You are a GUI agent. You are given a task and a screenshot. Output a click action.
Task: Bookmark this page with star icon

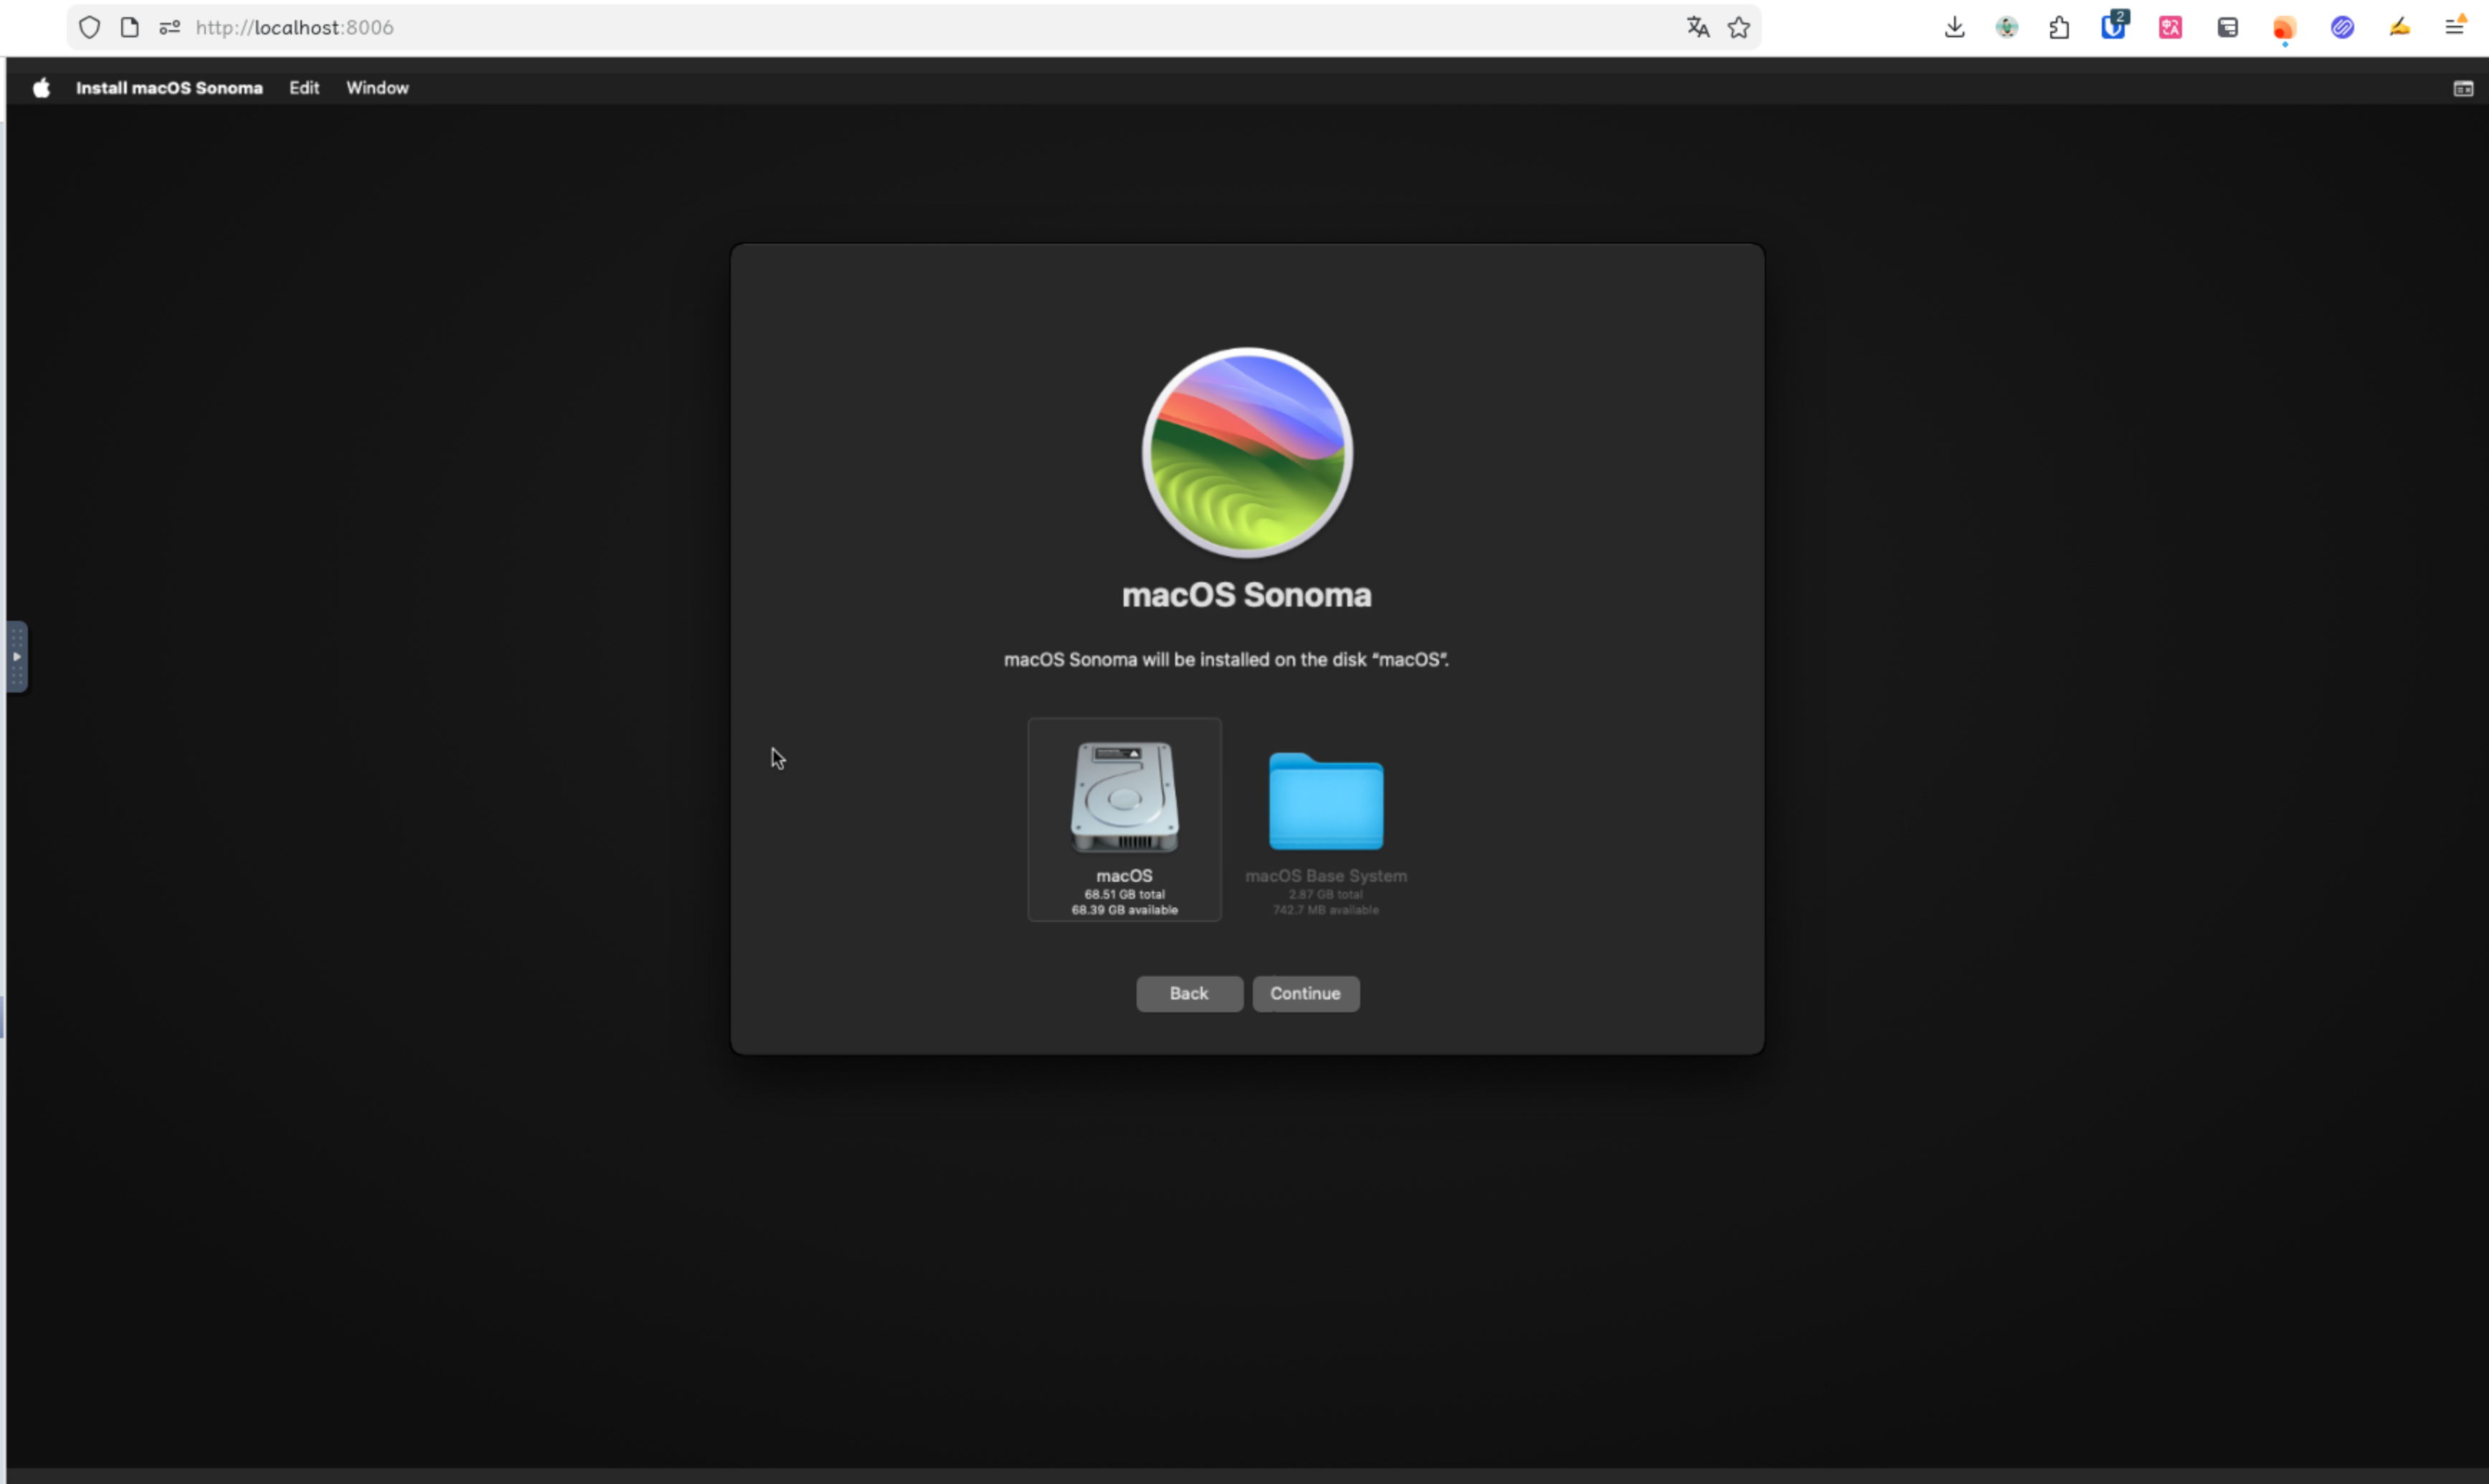pyautogui.click(x=1739, y=28)
